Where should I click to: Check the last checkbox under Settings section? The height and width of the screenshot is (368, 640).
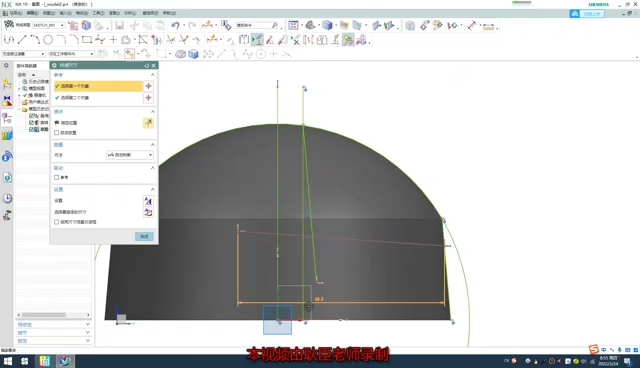pos(57,222)
